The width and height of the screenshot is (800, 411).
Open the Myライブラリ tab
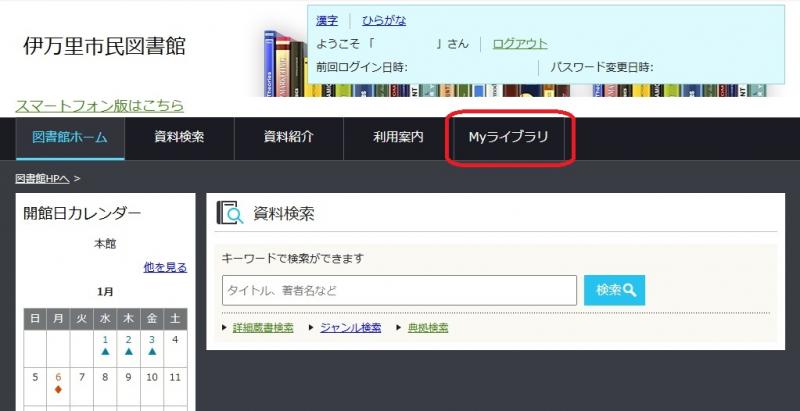click(x=509, y=138)
